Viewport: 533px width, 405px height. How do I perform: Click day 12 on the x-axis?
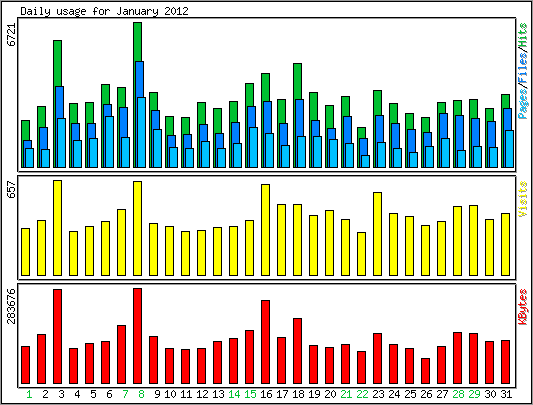coord(202,394)
